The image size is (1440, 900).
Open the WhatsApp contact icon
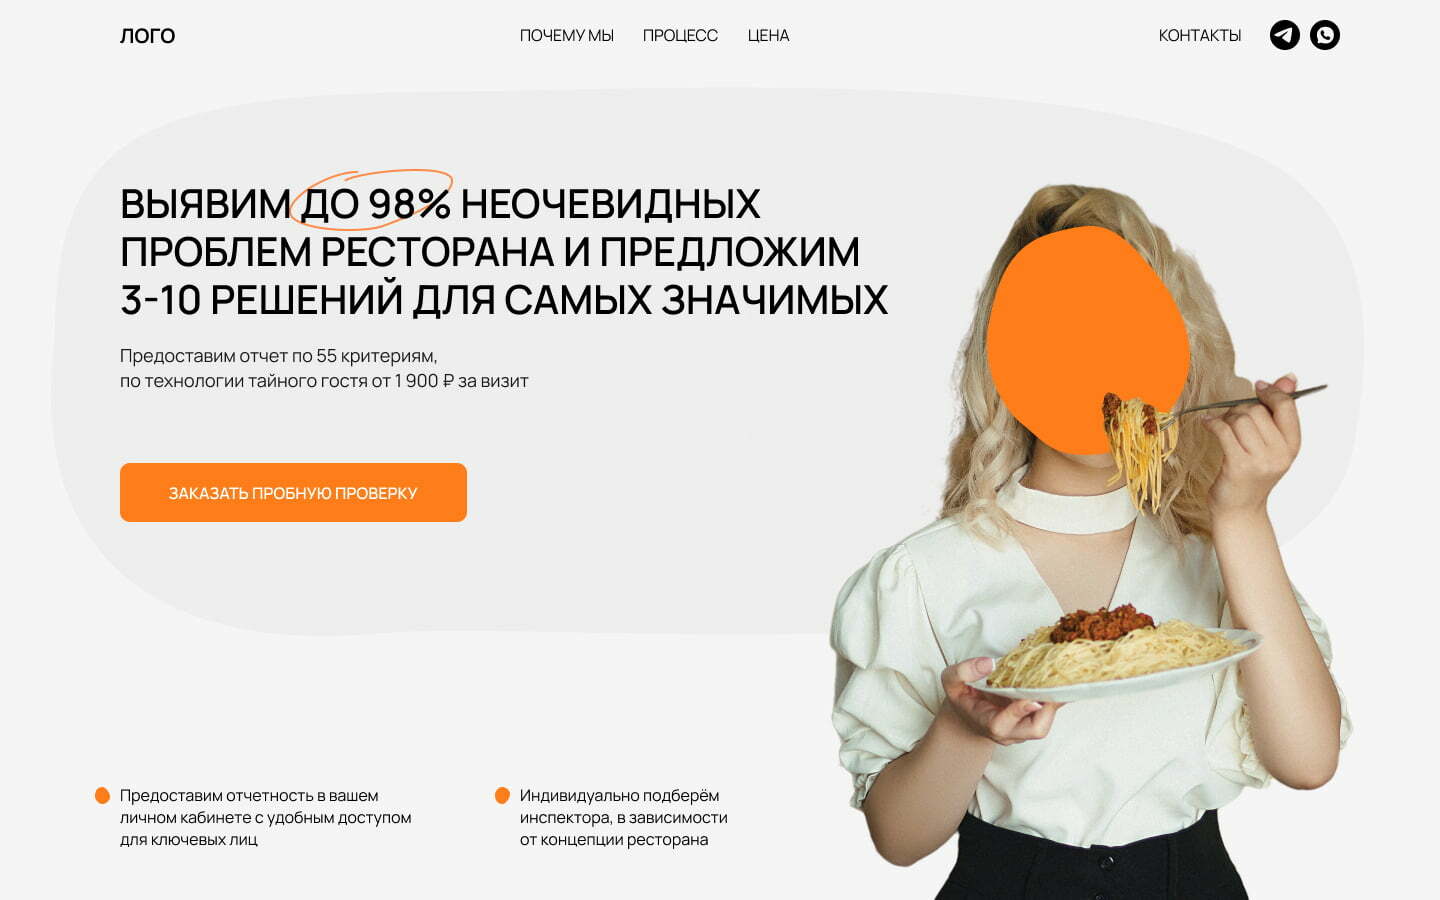[1325, 35]
